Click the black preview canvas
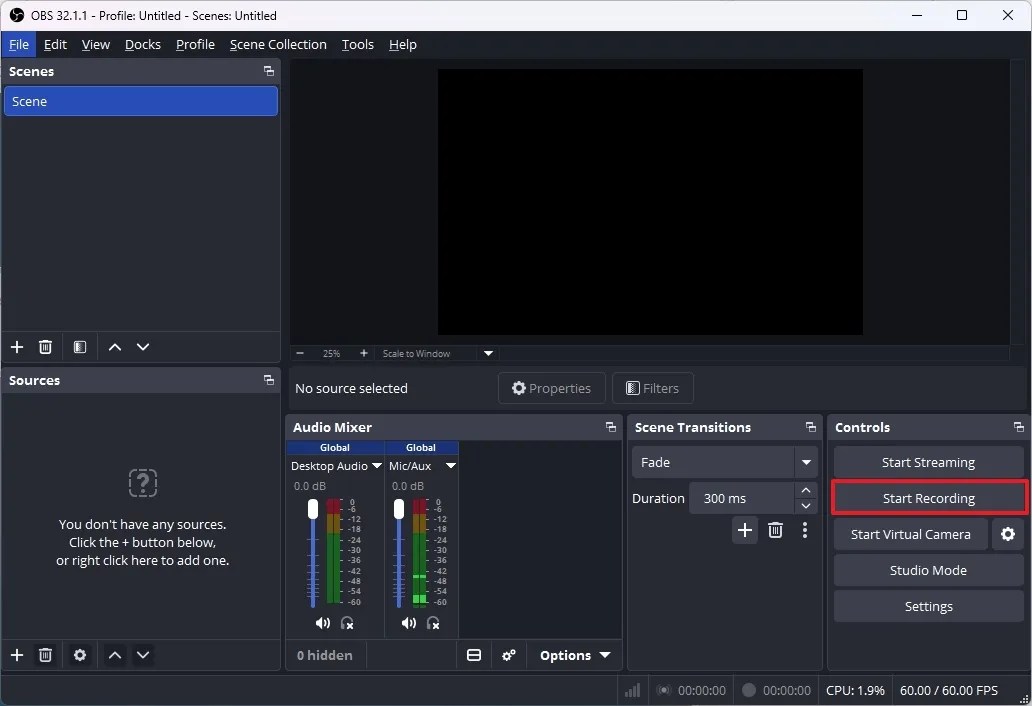Screen dimensions: 1032x706 (x=650, y=202)
